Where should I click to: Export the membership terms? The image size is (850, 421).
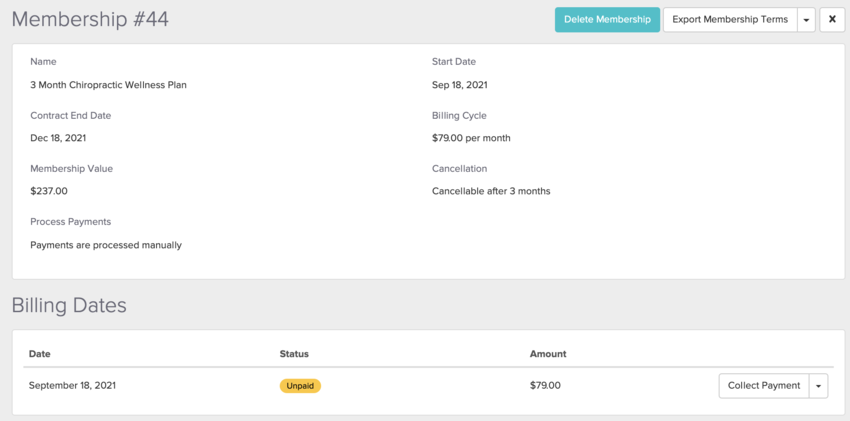point(729,20)
